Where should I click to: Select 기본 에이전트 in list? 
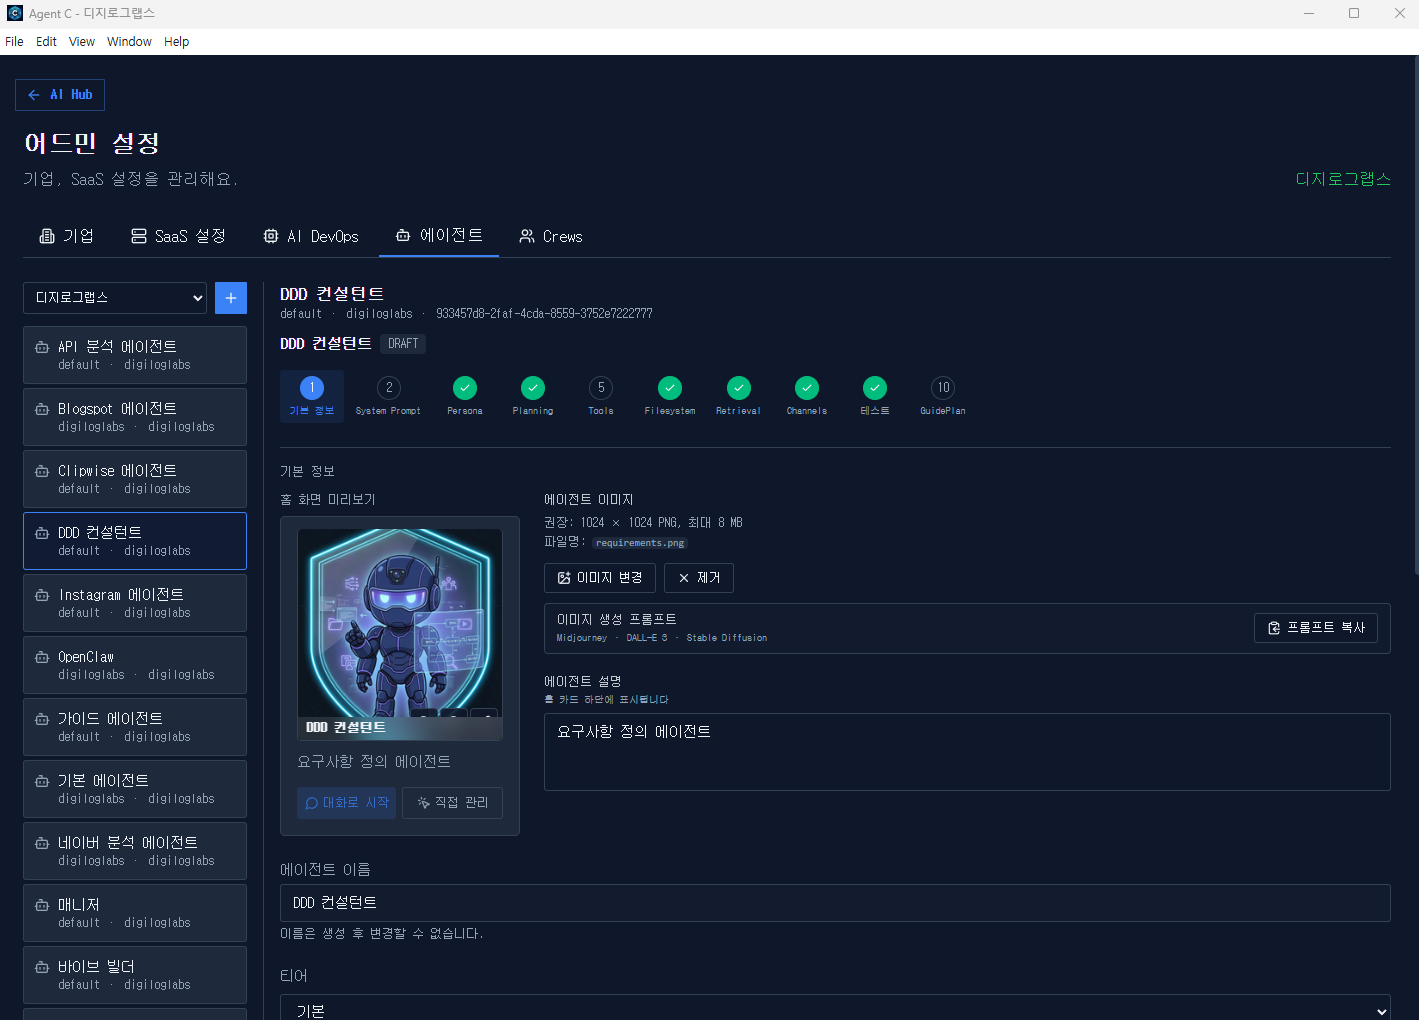135,789
